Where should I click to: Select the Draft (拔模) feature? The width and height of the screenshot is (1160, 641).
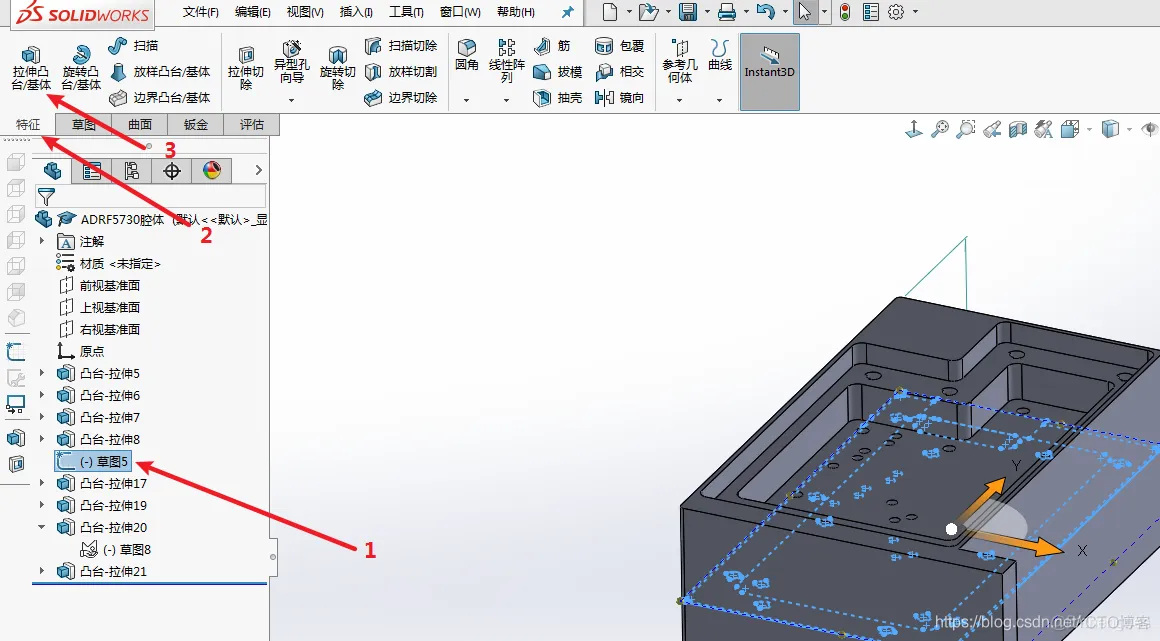558,72
